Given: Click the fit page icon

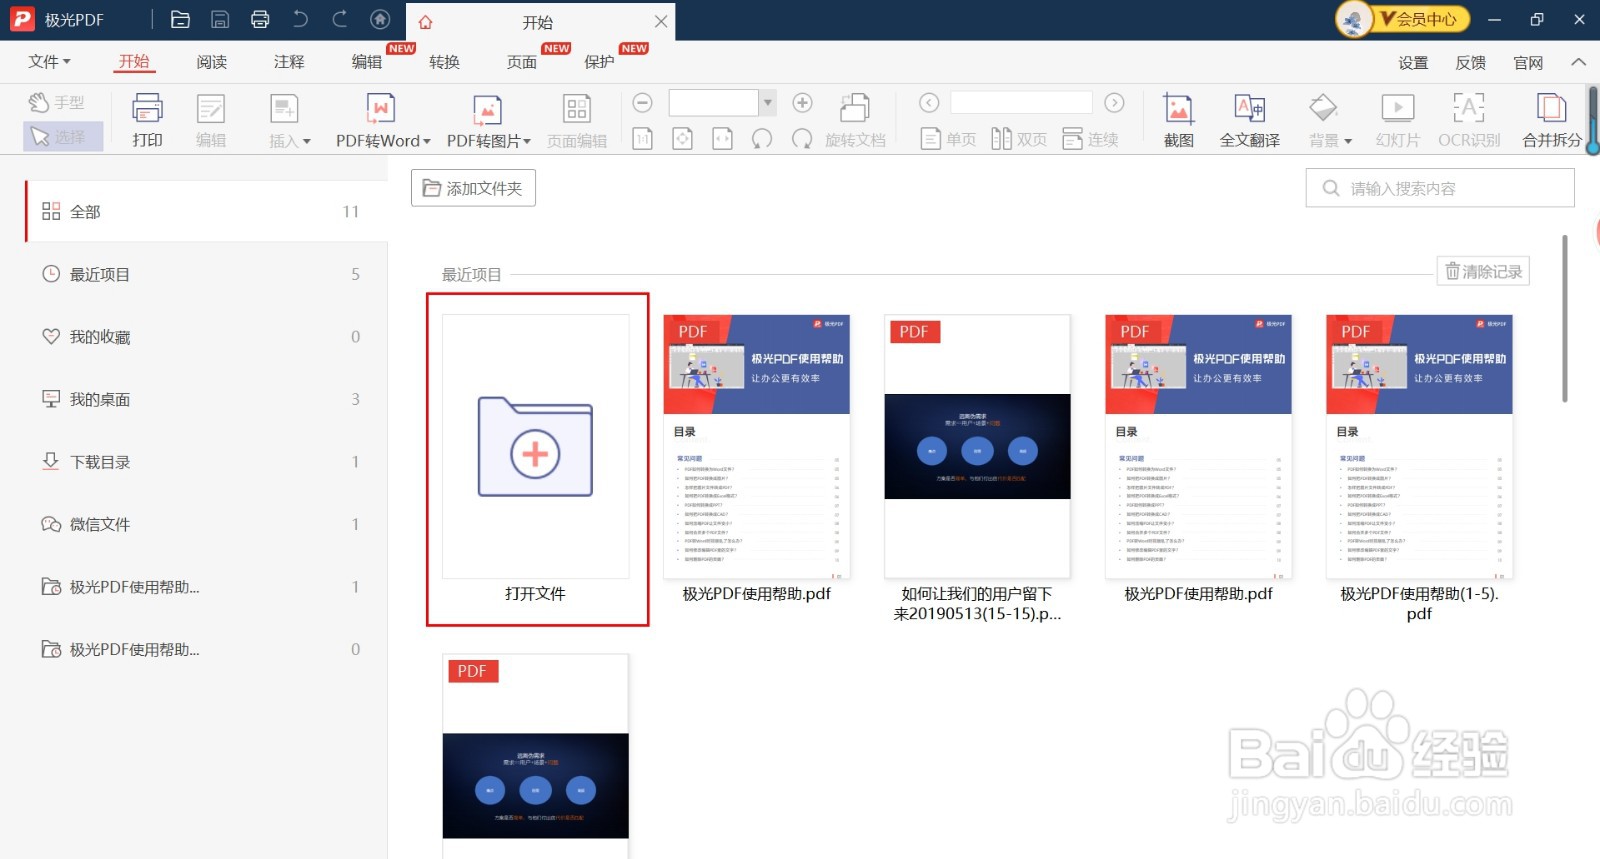Looking at the screenshot, I should (682, 139).
